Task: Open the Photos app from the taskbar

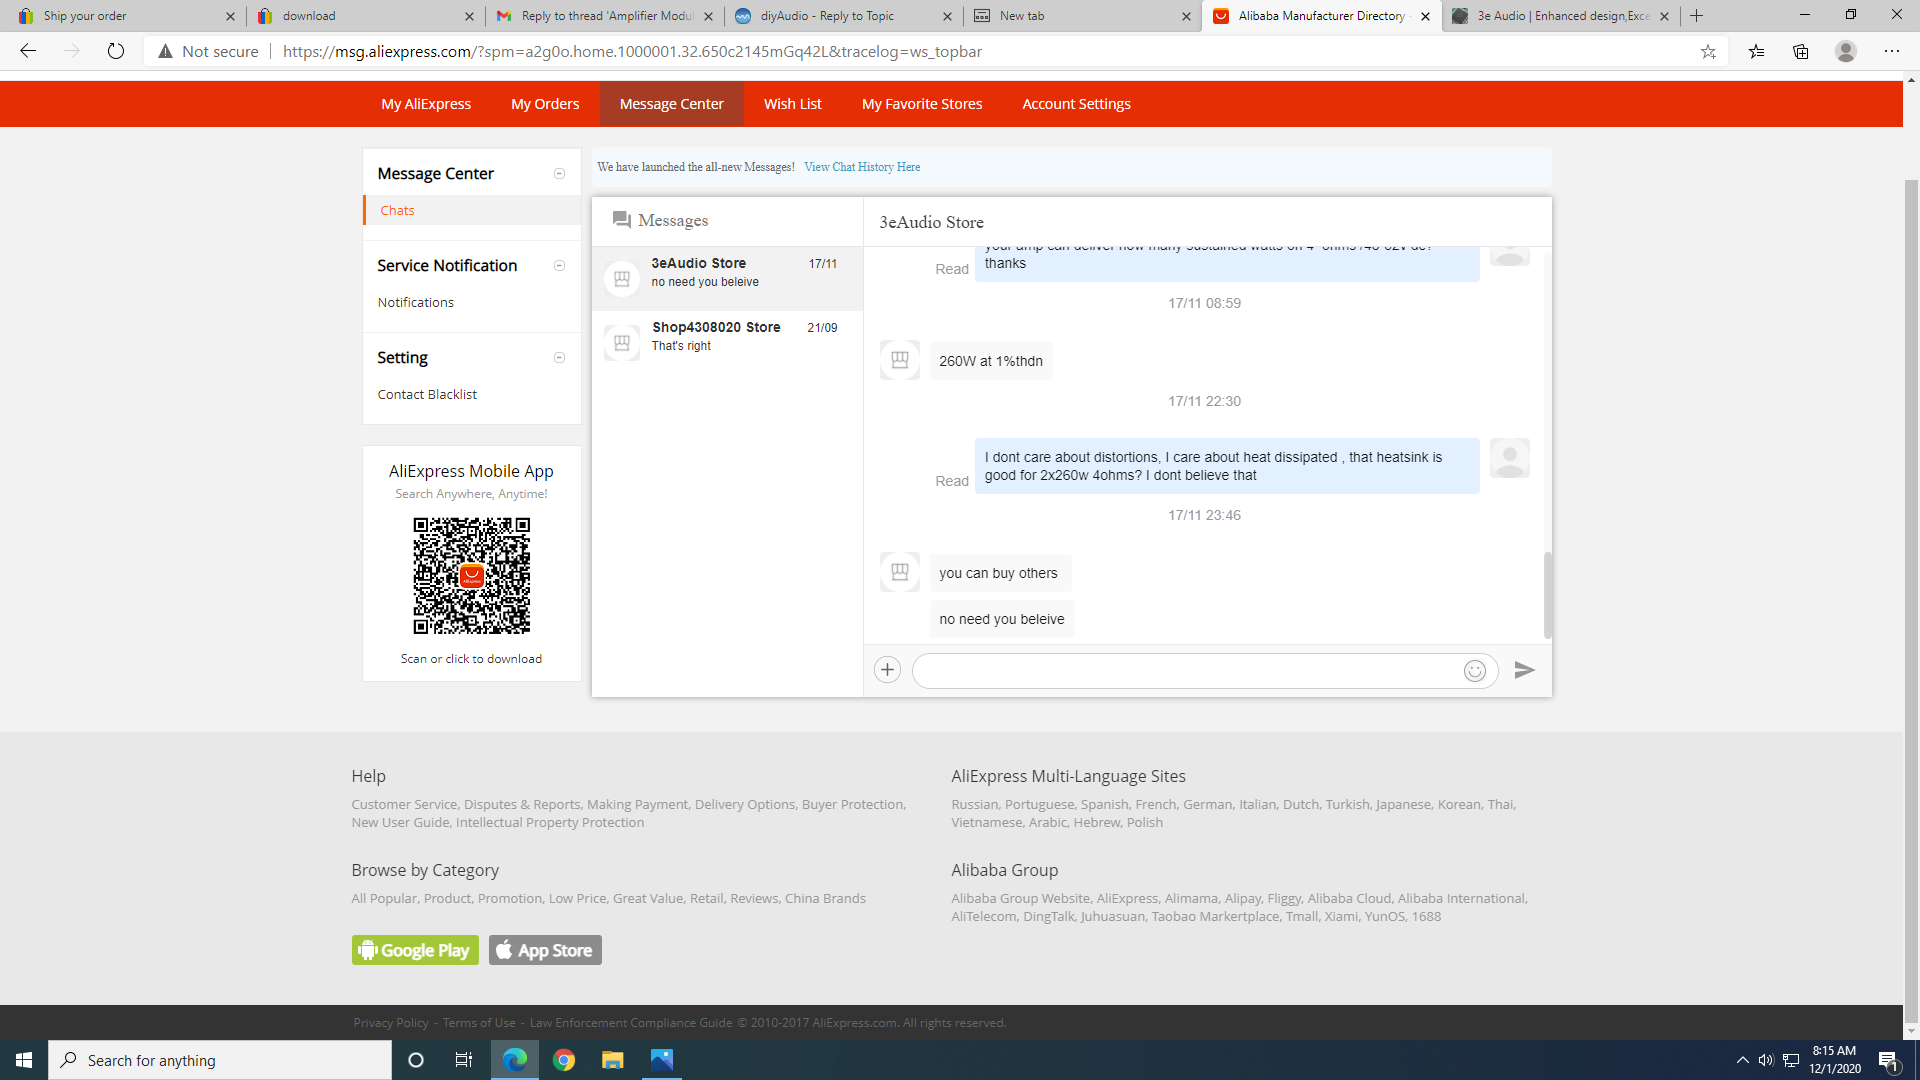Action: pos(662,1060)
